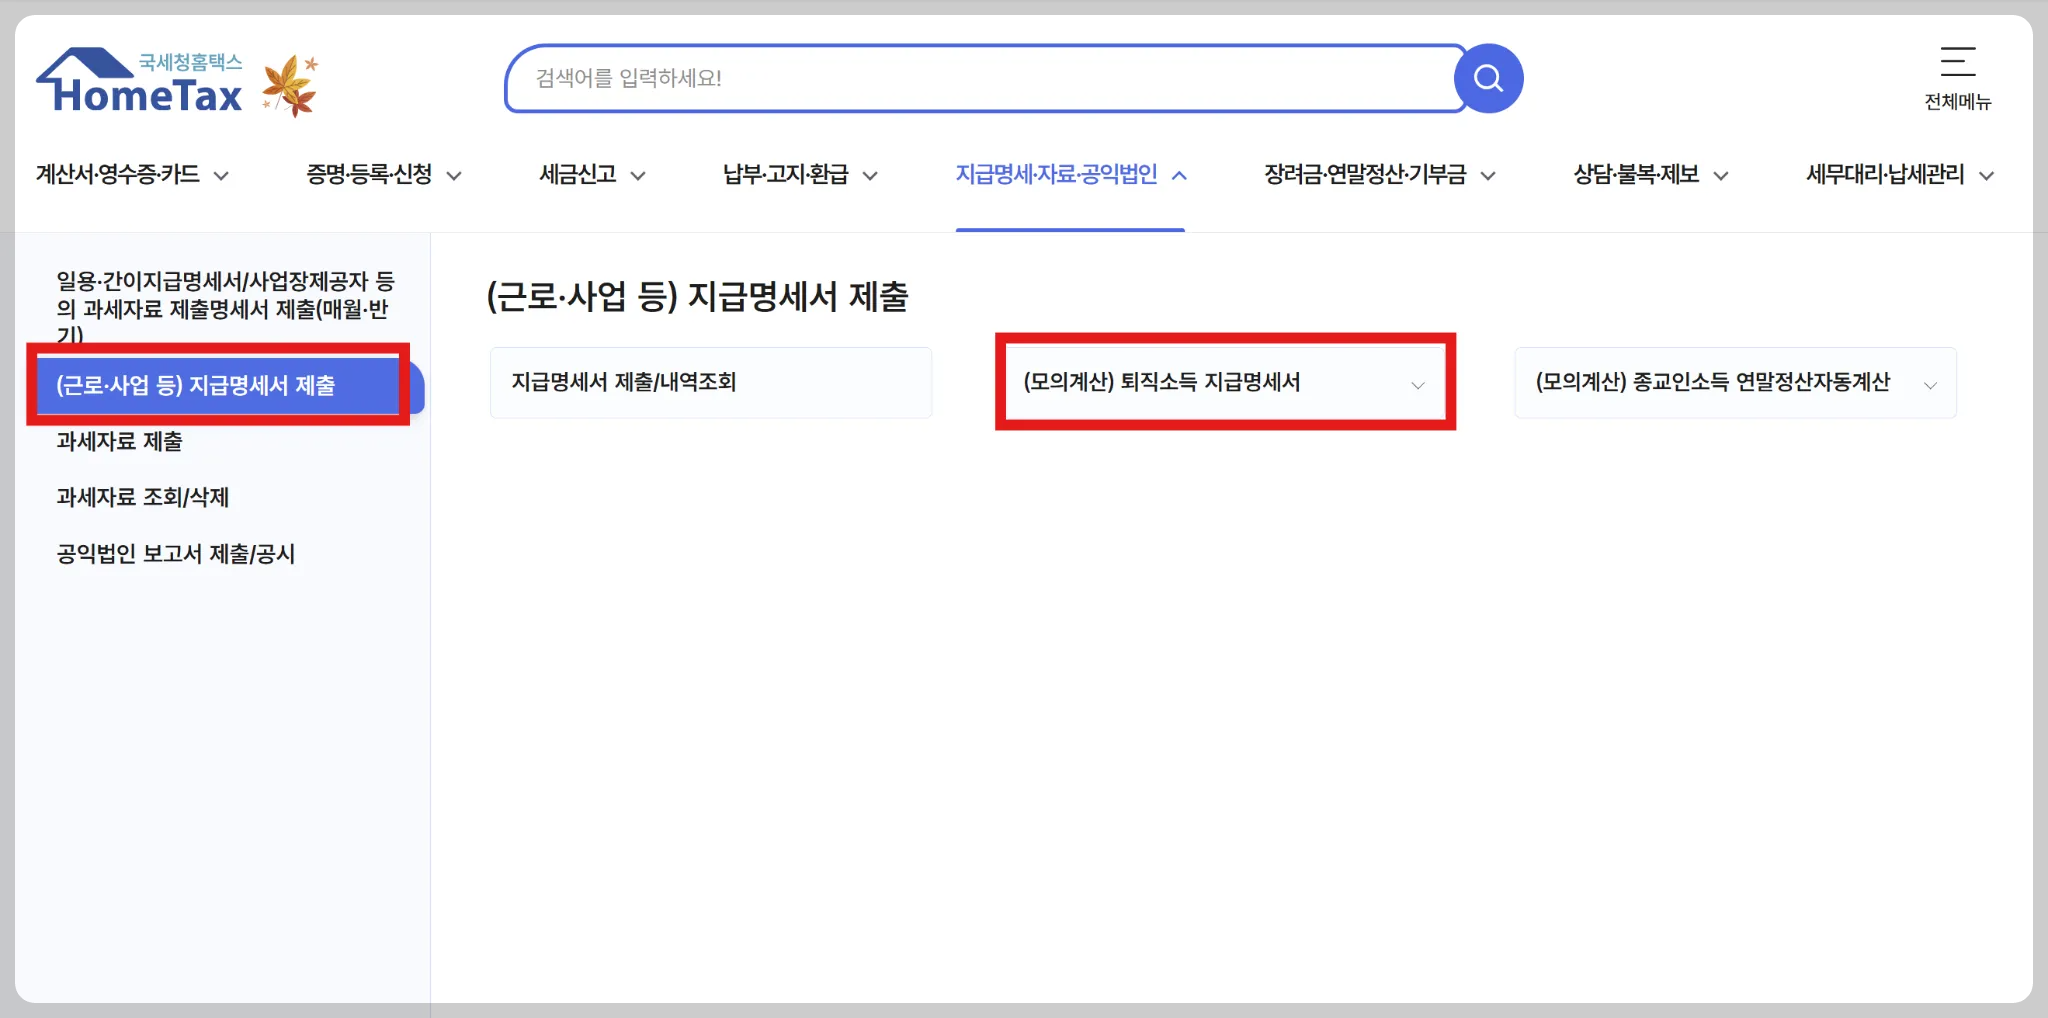Open 공익법인 보고서 제출/공시 page
Image resolution: width=2048 pixels, height=1018 pixels.
176,553
